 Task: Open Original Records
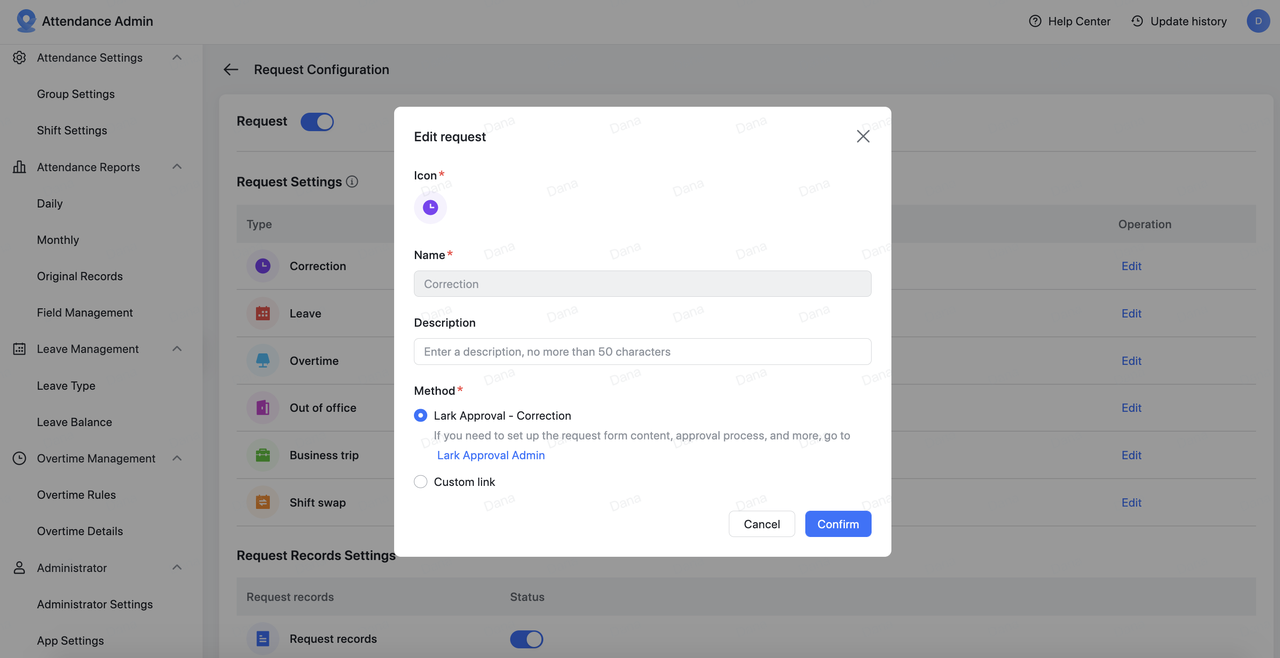pos(80,276)
